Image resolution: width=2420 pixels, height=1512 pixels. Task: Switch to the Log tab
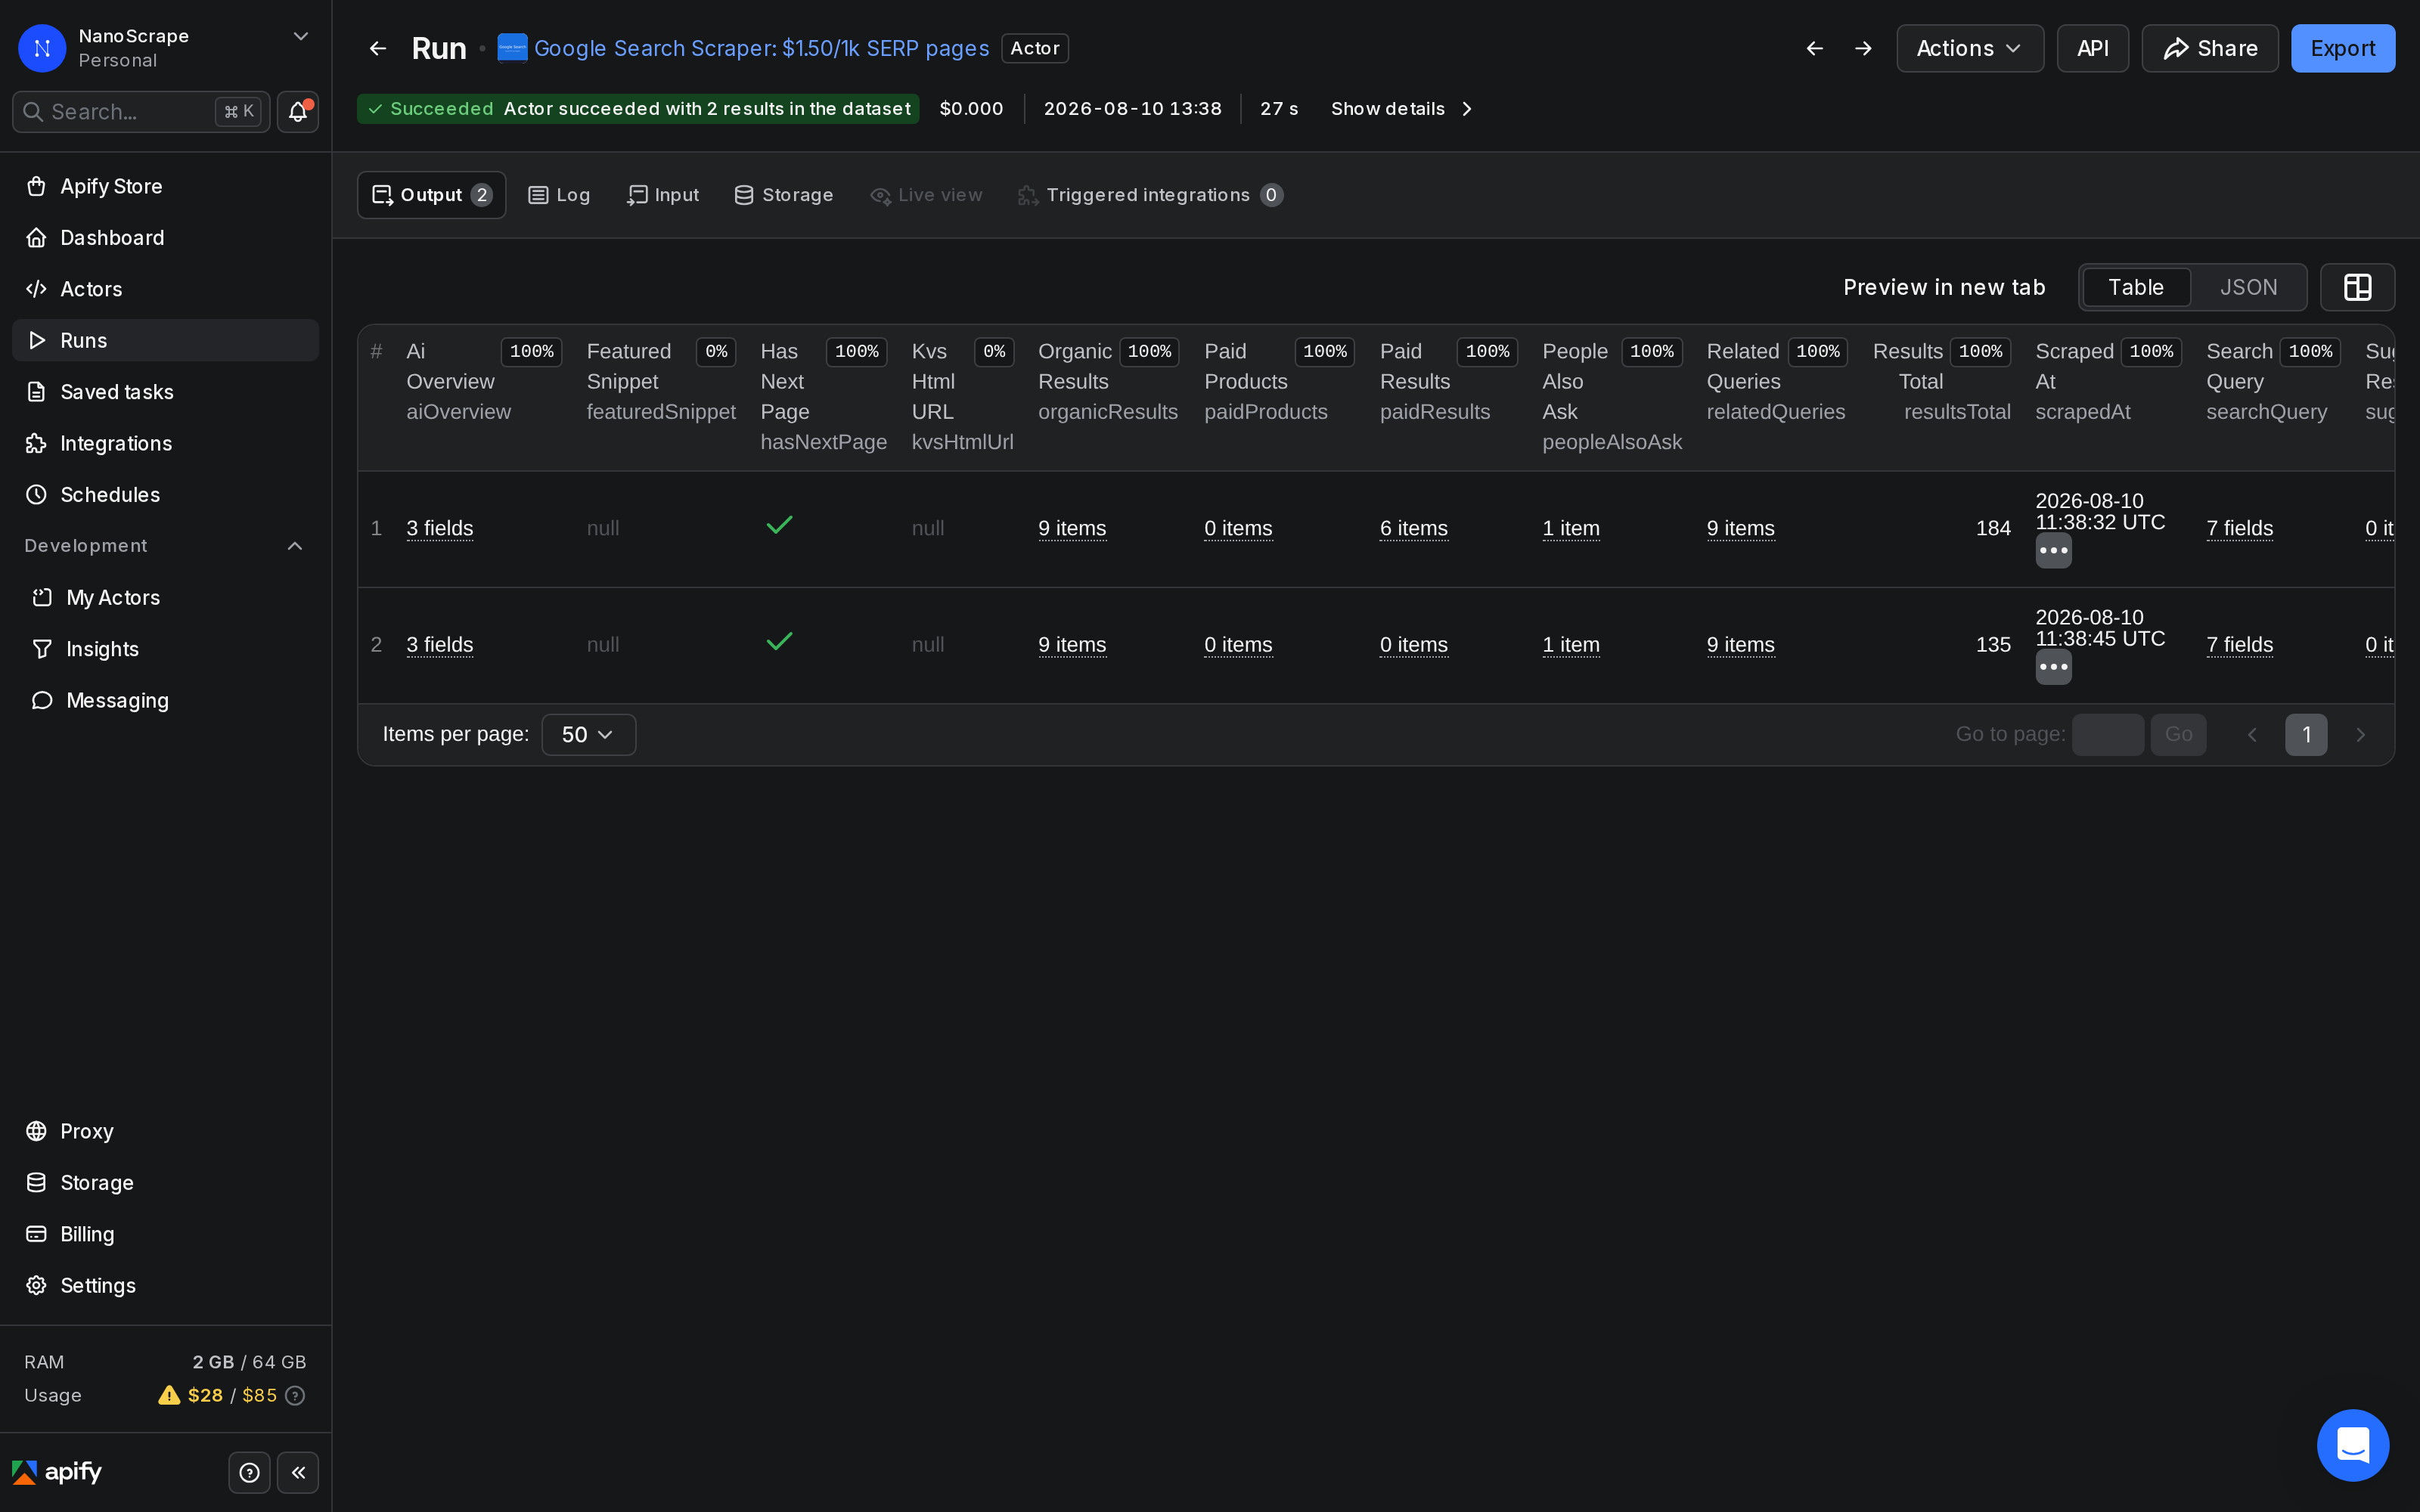[x=559, y=195]
